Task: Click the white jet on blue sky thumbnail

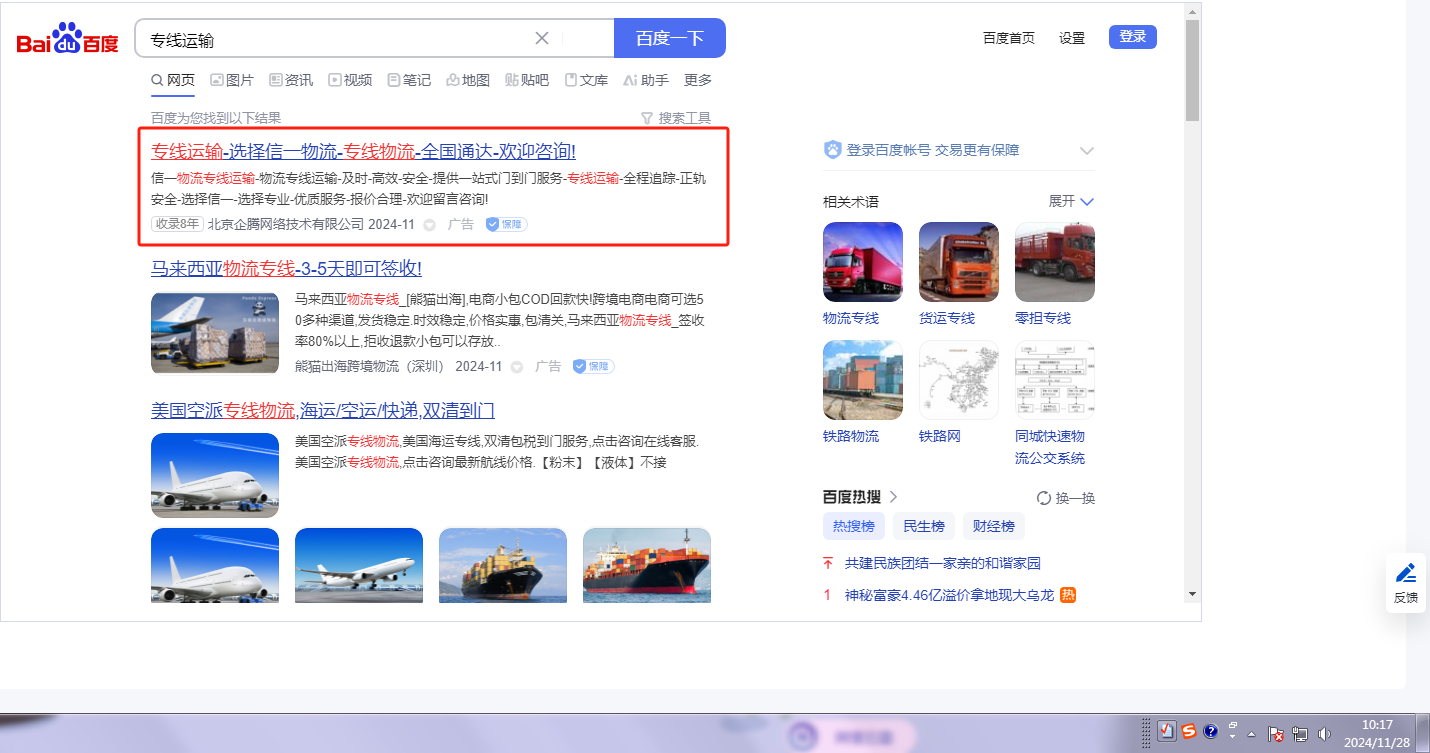Action: pos(359,565)
